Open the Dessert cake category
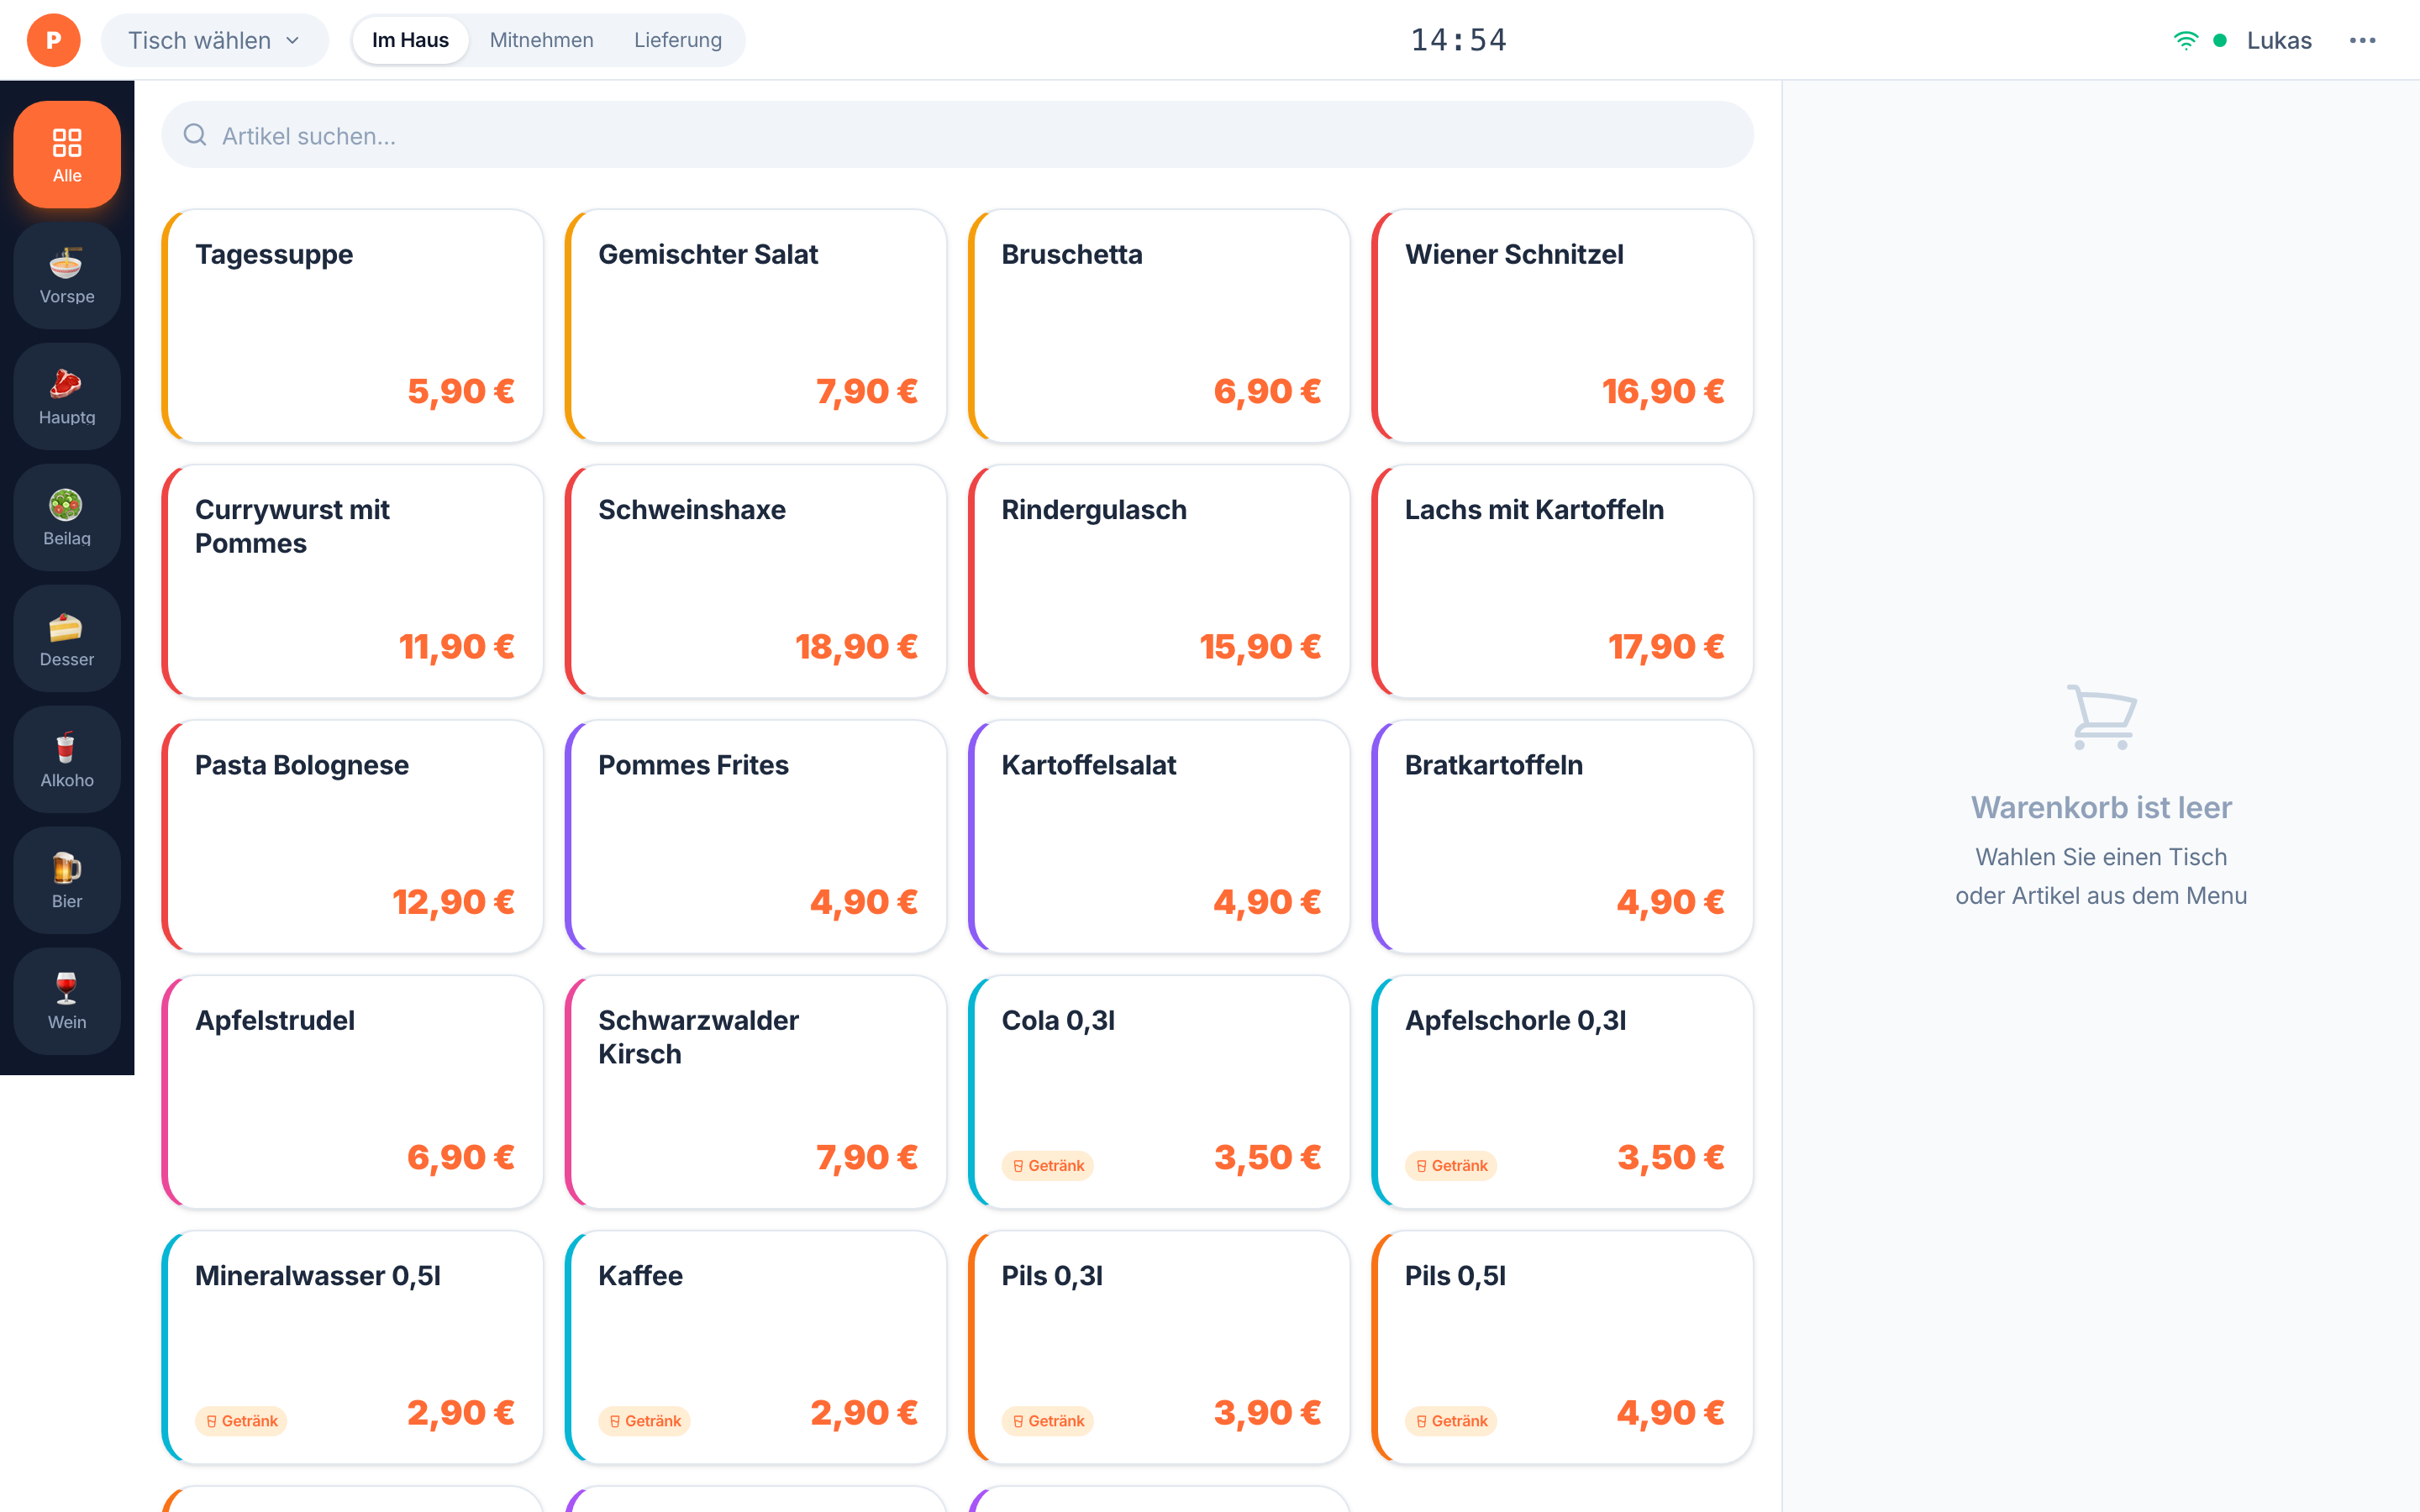The height and width of the screenshot is (1512, 2420). click(x=67, y=638)
